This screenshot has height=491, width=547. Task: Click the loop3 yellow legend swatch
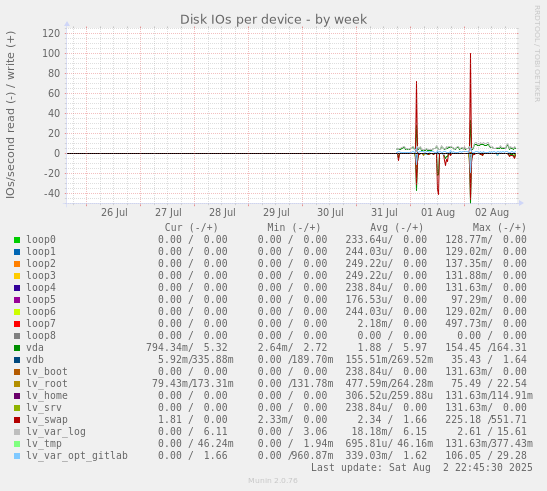[x=17, y=276]
